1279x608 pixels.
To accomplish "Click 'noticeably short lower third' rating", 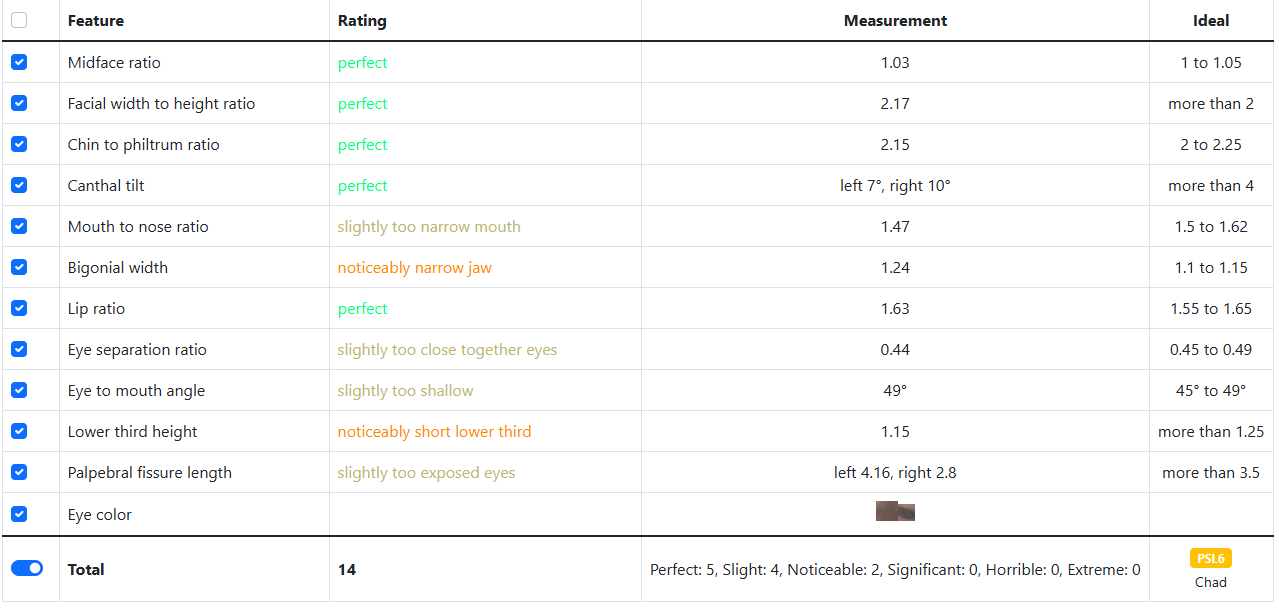I will [434, 432].
